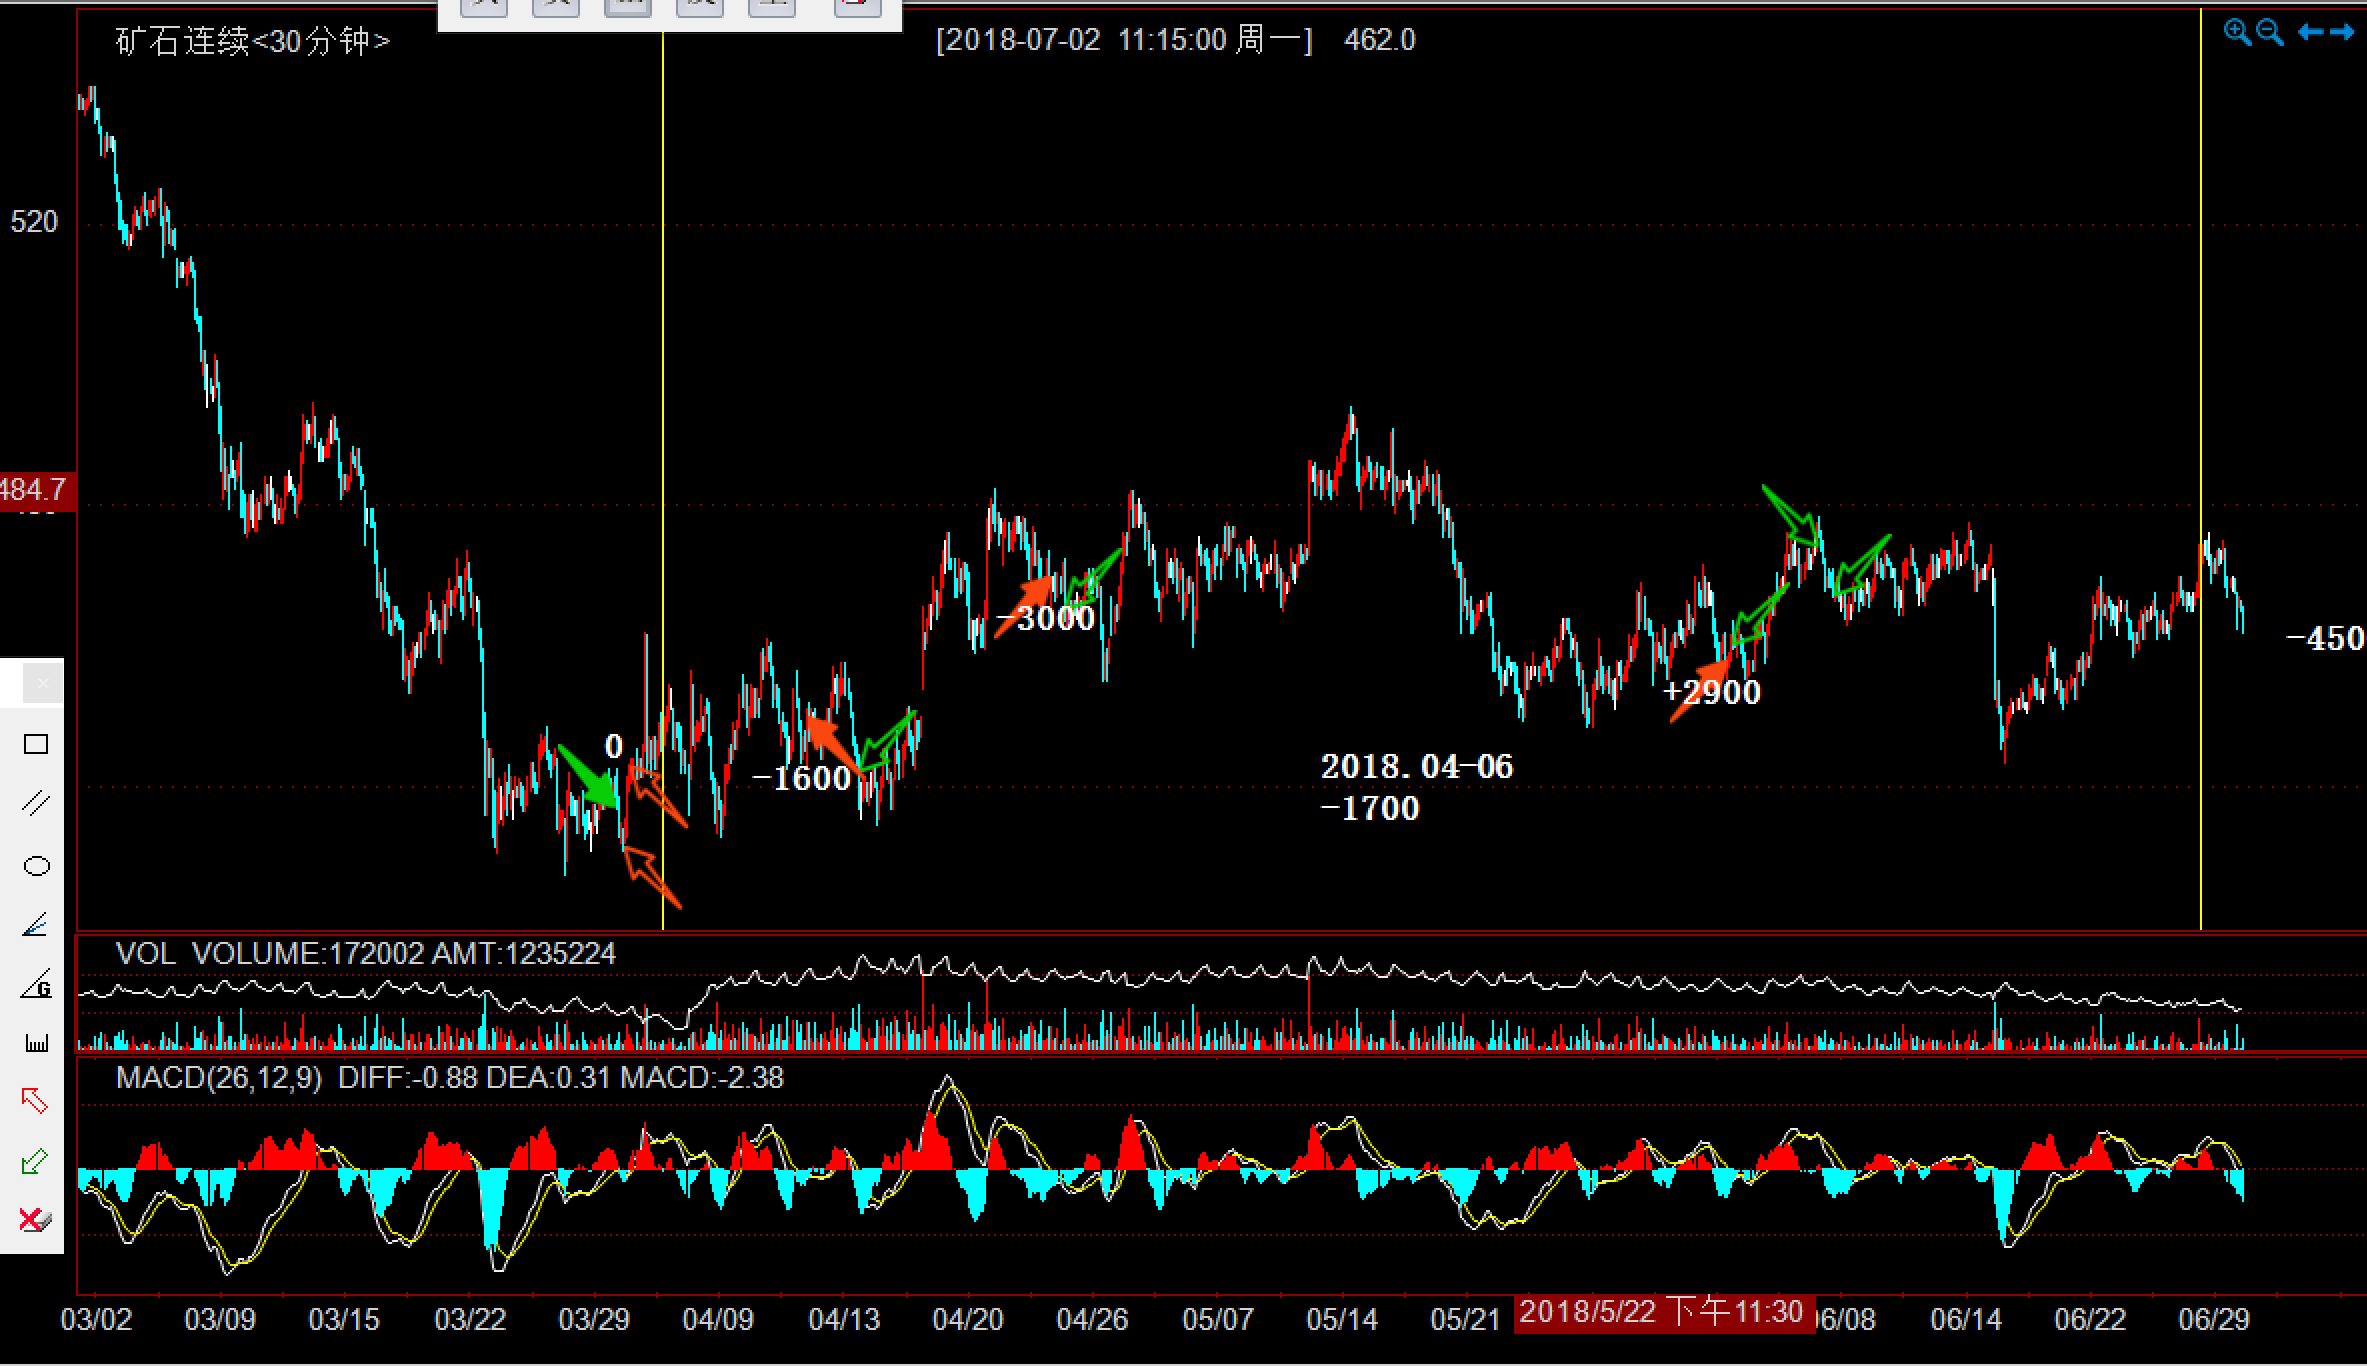
Task: Select the rectangle drawing tool
Action: [36, 744]
